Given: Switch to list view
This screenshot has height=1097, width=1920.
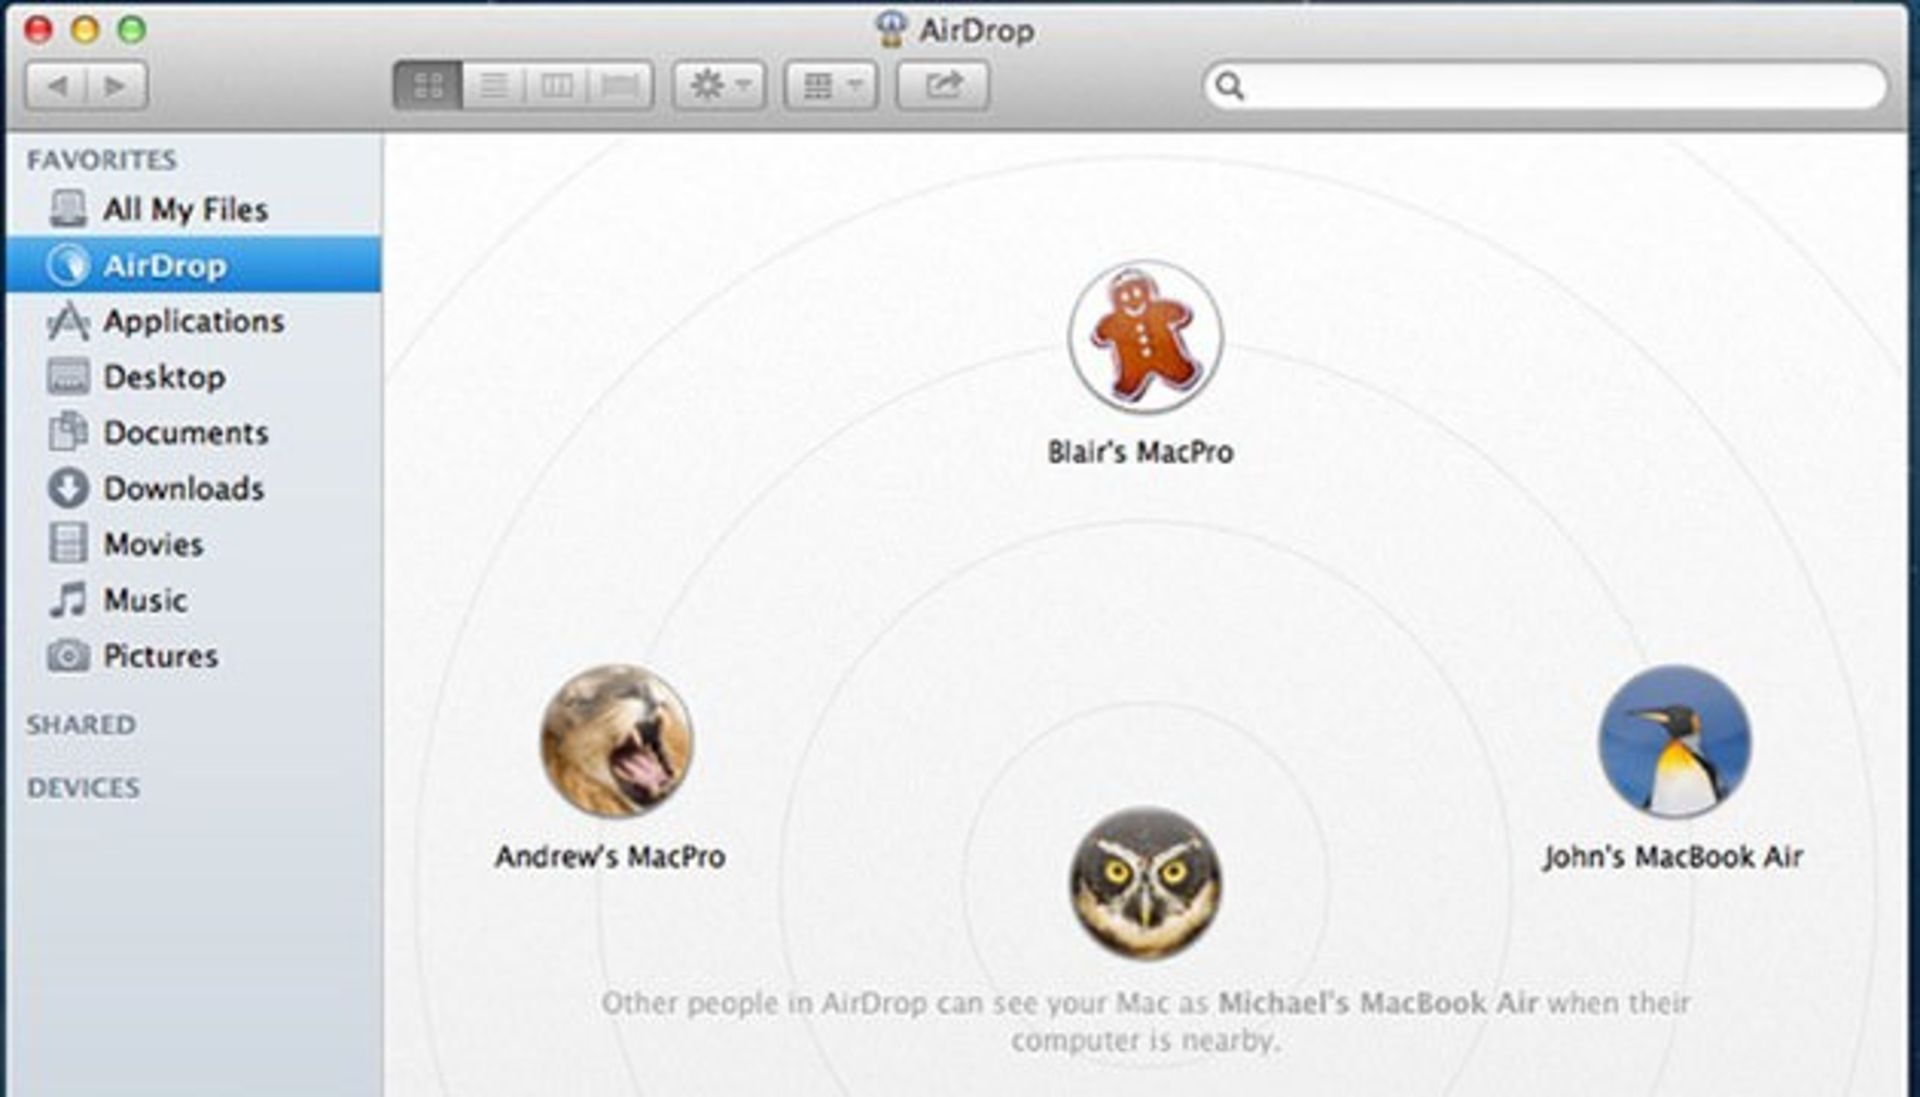Looking at the screenshot, I should click(493, 86).
